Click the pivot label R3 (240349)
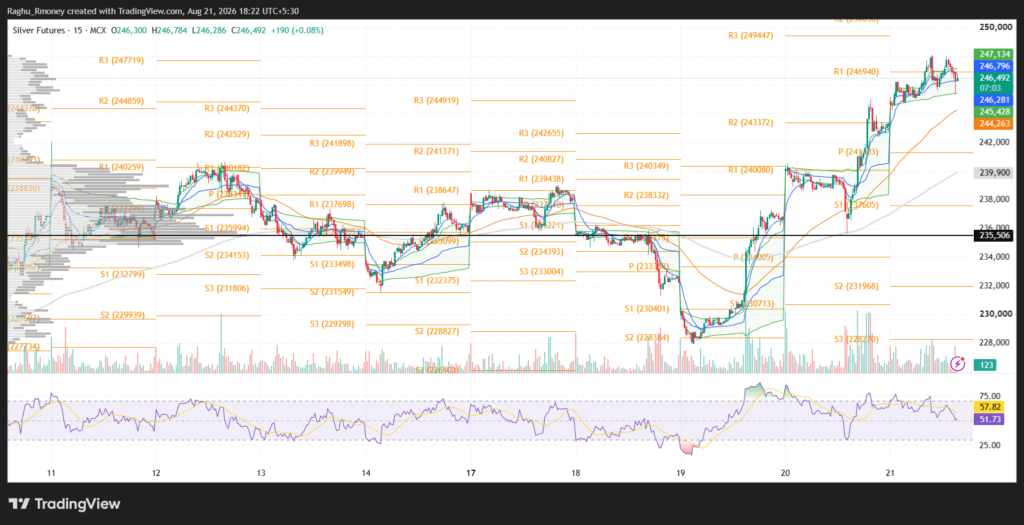The image size is (1024, 525). 647,167
